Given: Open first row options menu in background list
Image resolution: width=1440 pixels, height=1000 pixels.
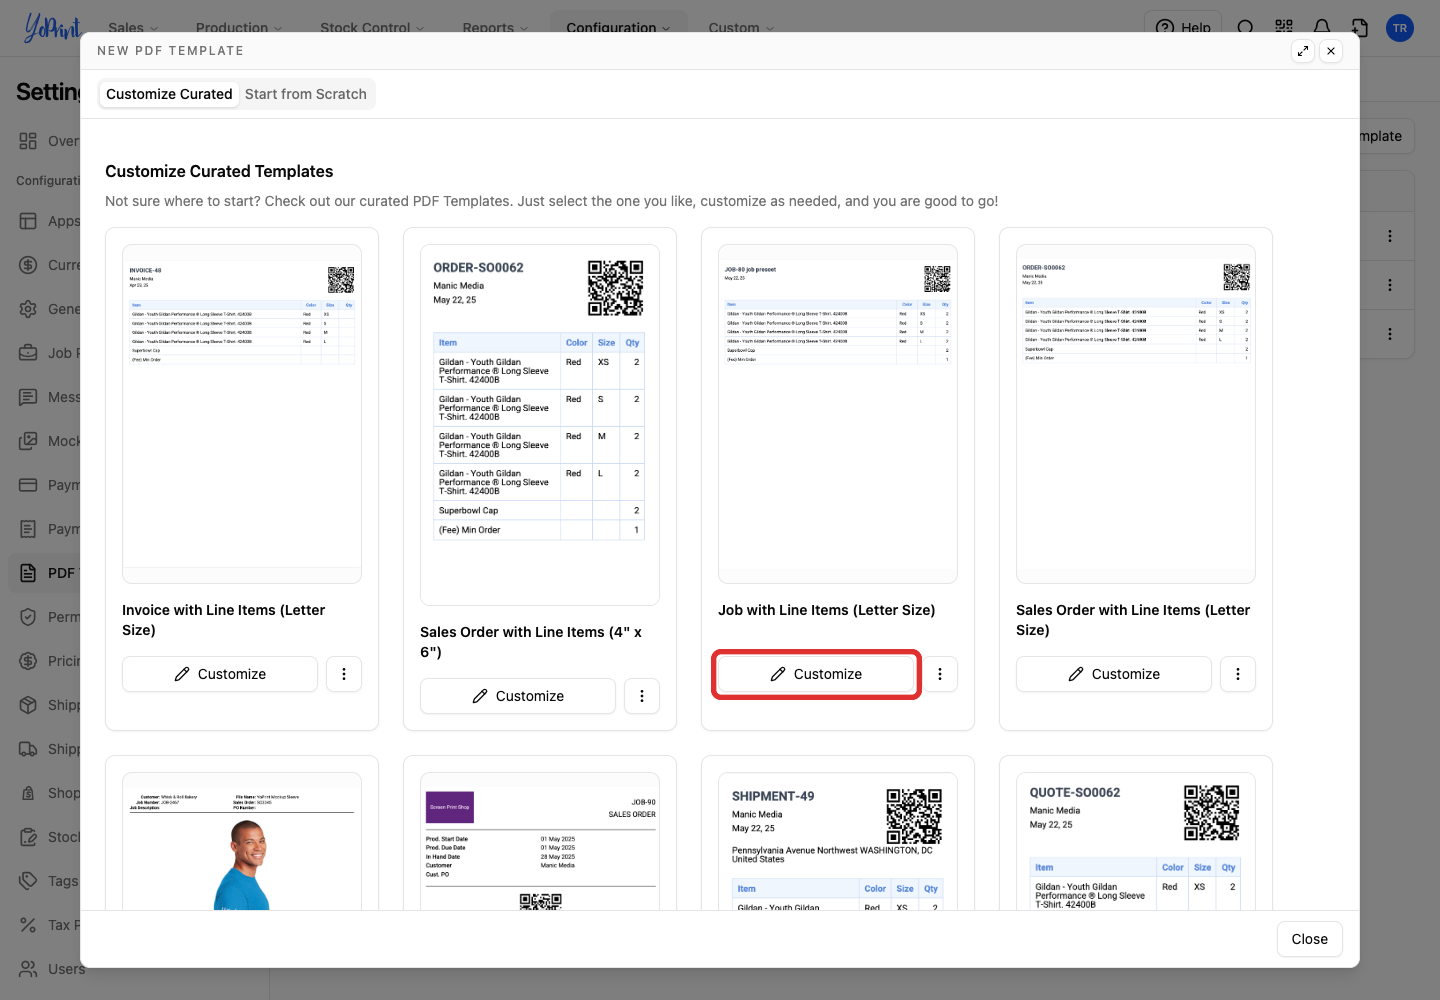Looking at the screenshot, I should click(x=1390, y=236).
